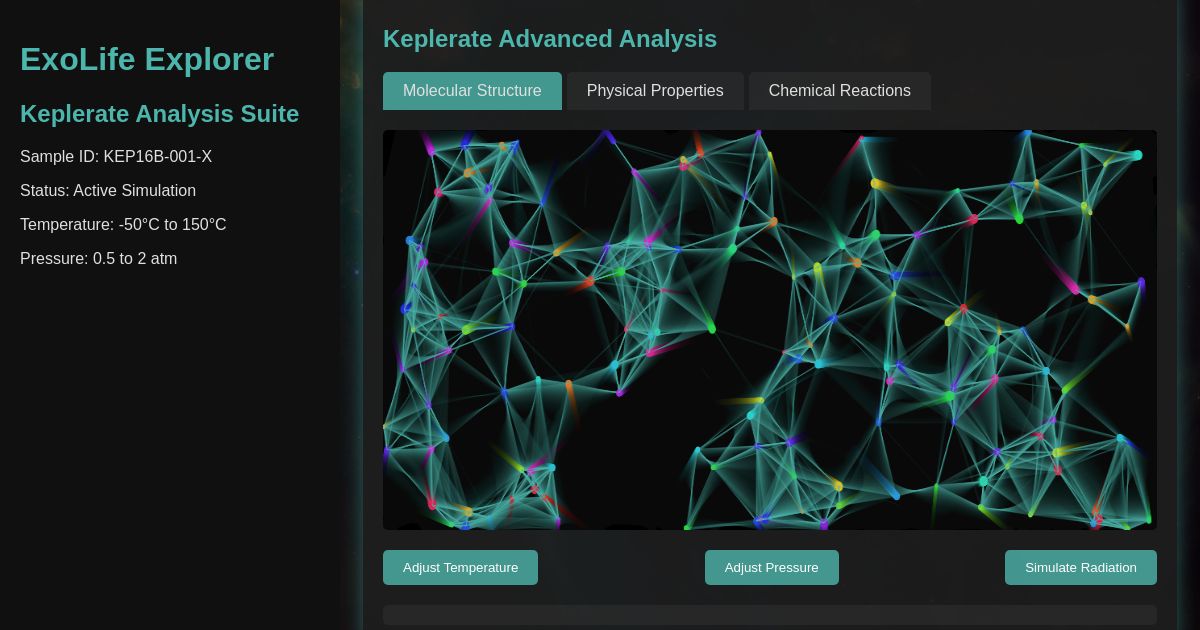Screen dimensions: 1200x630
Task: Click the Keplerate Analysis Suite heading
Action: [159, 114]
